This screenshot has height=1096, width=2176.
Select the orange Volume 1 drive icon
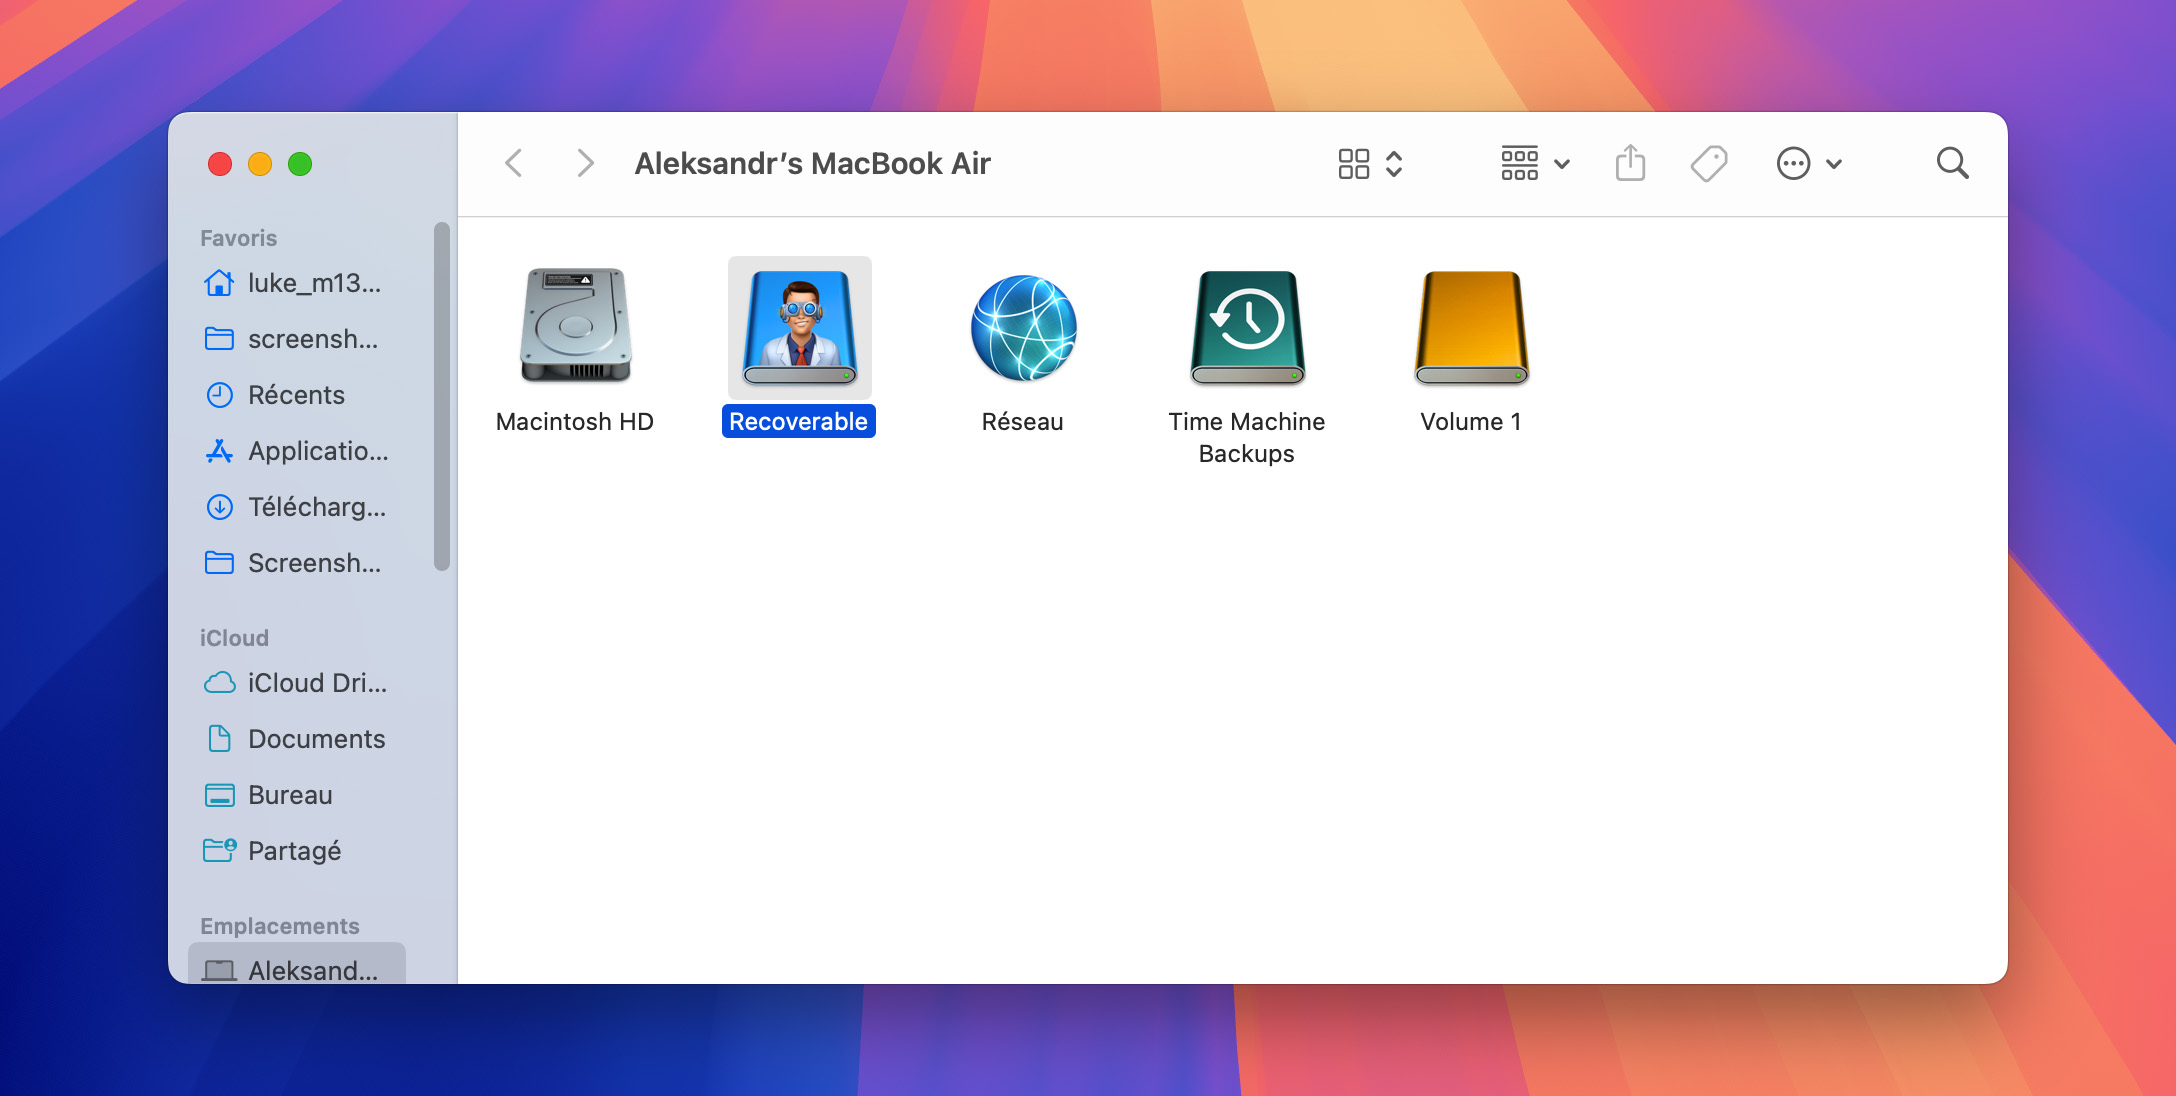click(x=1471, y=328)
